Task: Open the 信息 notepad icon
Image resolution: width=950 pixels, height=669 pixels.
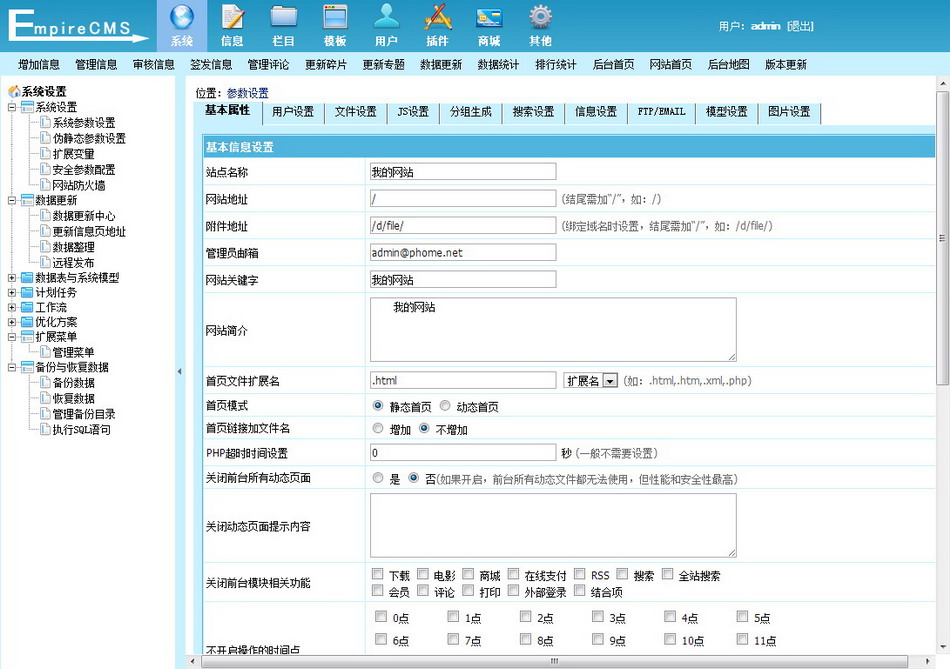Action: click(233, 18)
